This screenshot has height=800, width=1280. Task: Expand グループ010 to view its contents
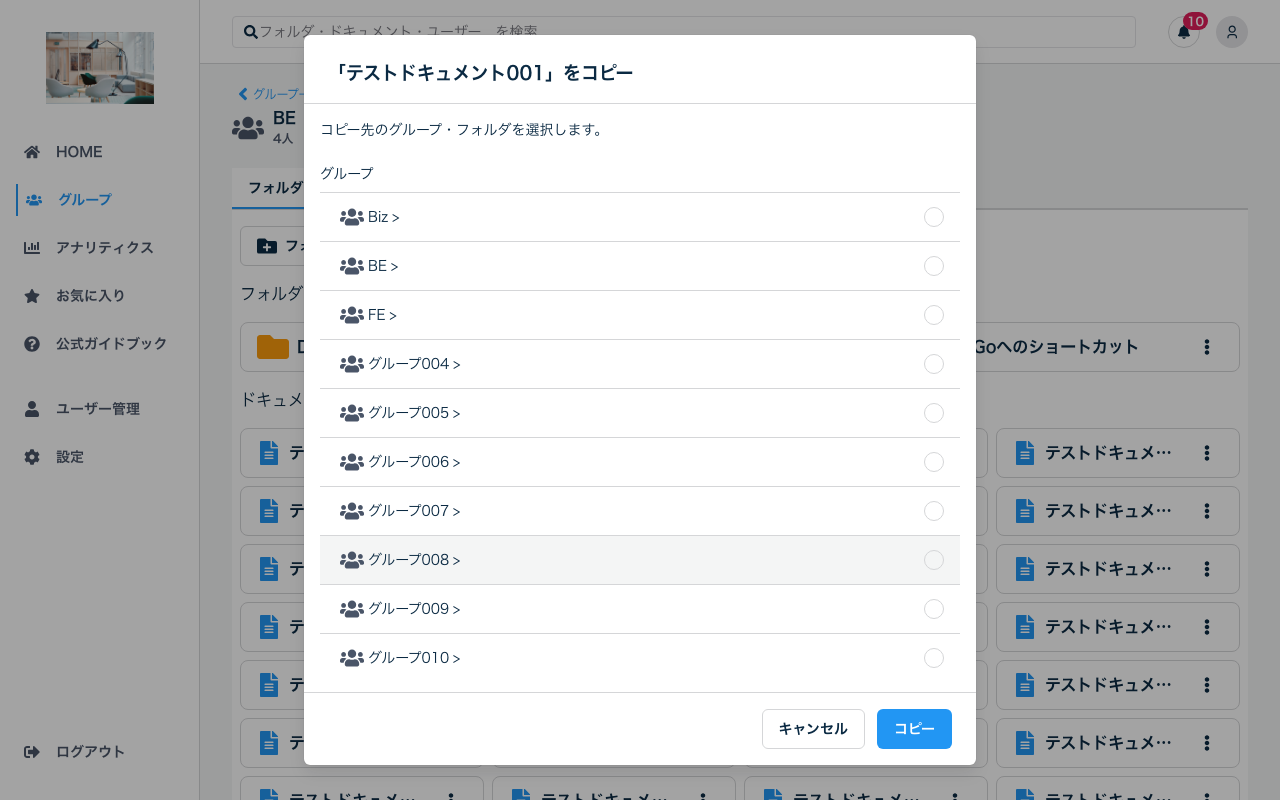point(456,658)
